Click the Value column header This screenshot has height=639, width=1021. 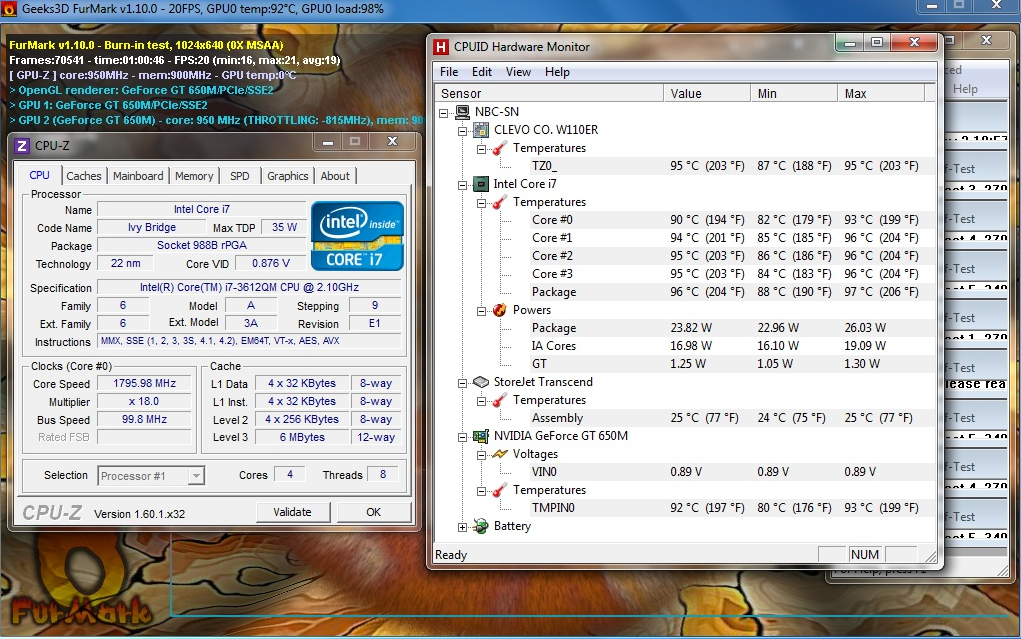click(x=706, y=94)
